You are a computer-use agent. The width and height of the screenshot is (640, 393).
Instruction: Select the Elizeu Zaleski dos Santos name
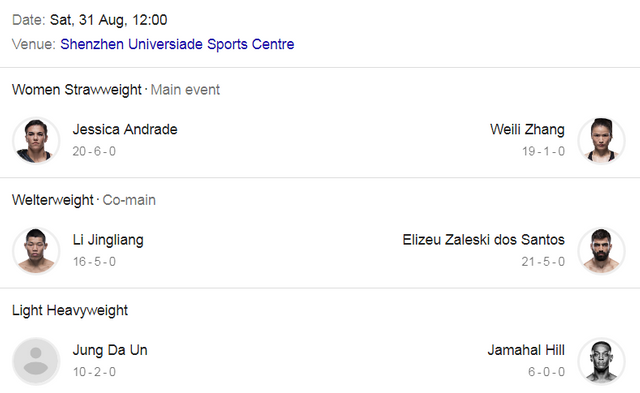(484, 240)
